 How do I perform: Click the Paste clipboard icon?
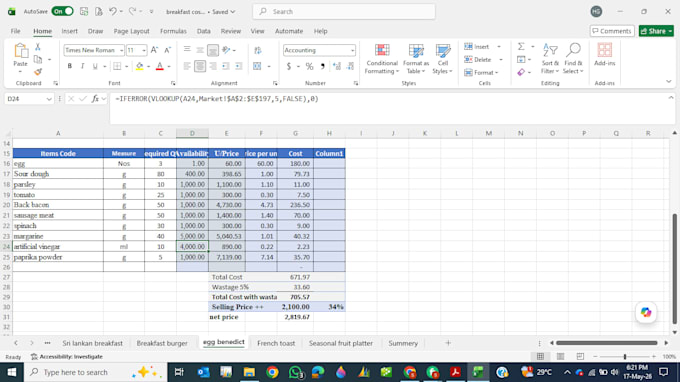click(20, 51)
